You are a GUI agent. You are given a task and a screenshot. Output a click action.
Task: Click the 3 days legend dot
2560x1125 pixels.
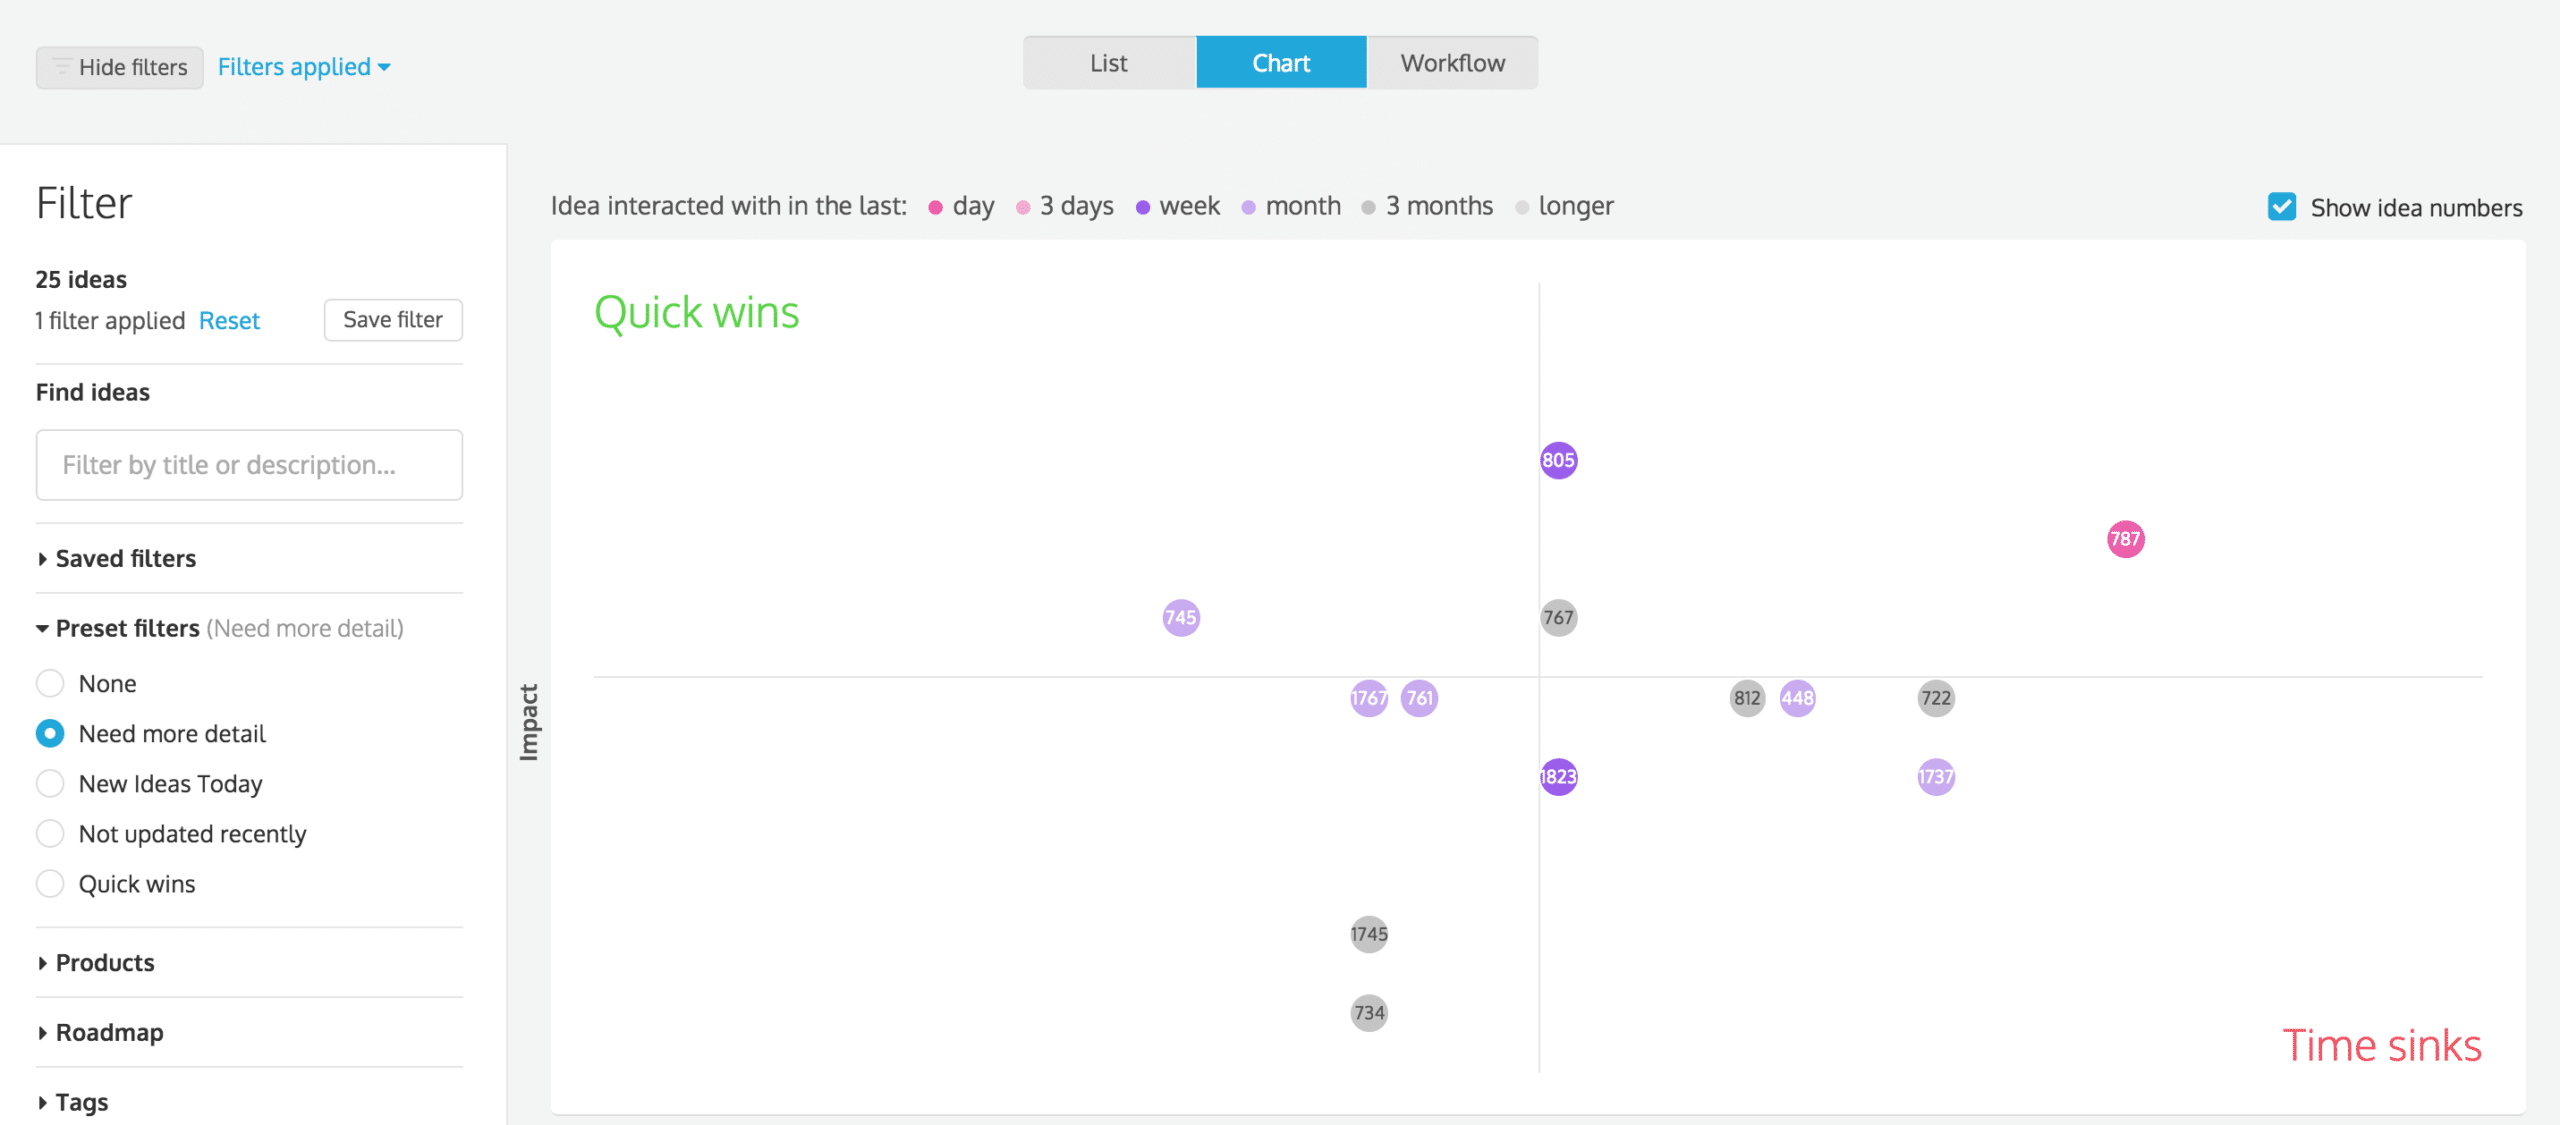pos(1023,208)
